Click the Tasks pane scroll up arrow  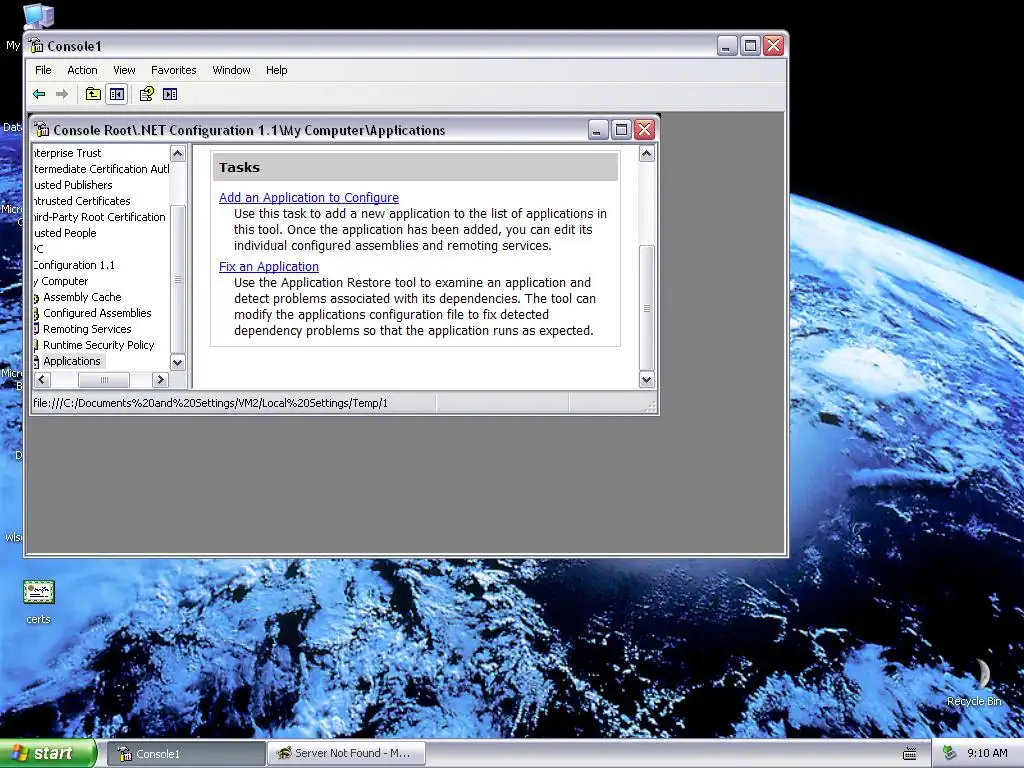pyautogui.click(x=647, y=153)
